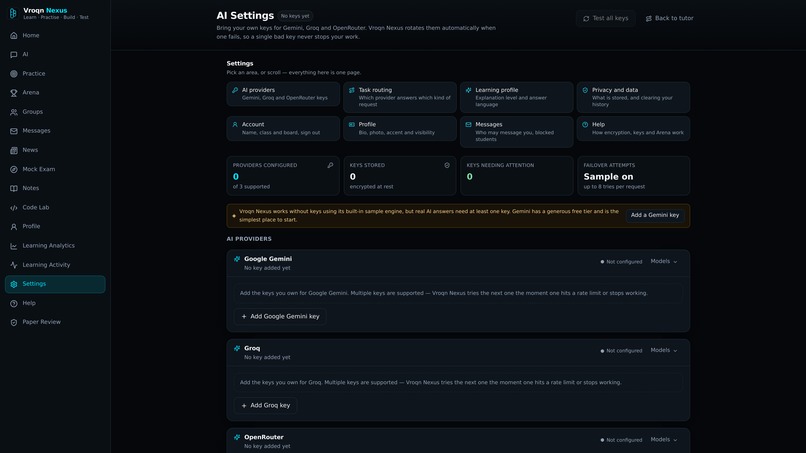The width and height of the screenshot is (806, 453).
Task: Open the Account settings card
Action: click(283, 128)
